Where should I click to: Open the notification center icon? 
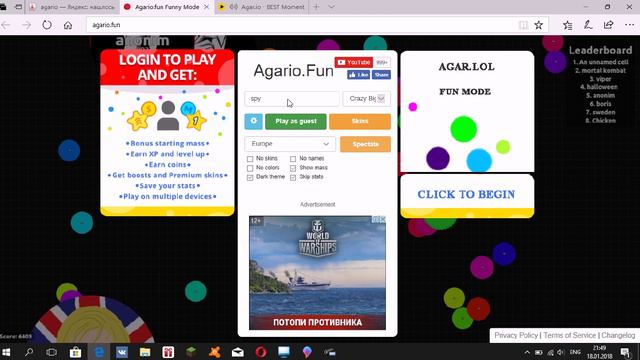tap(625, 352)
